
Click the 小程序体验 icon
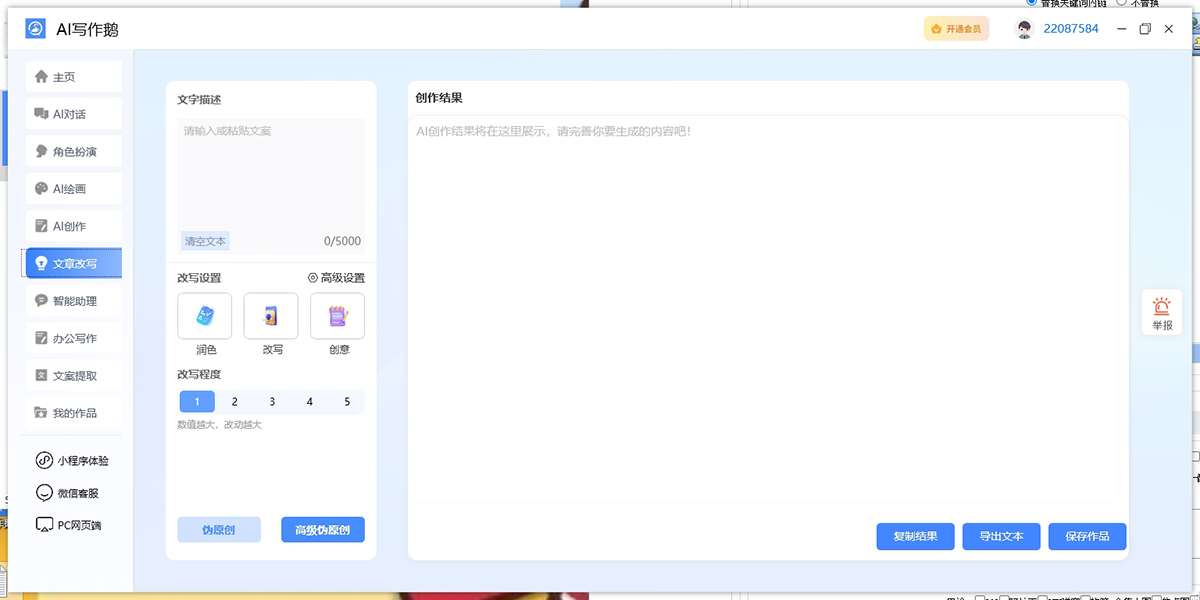coord(44,461)
